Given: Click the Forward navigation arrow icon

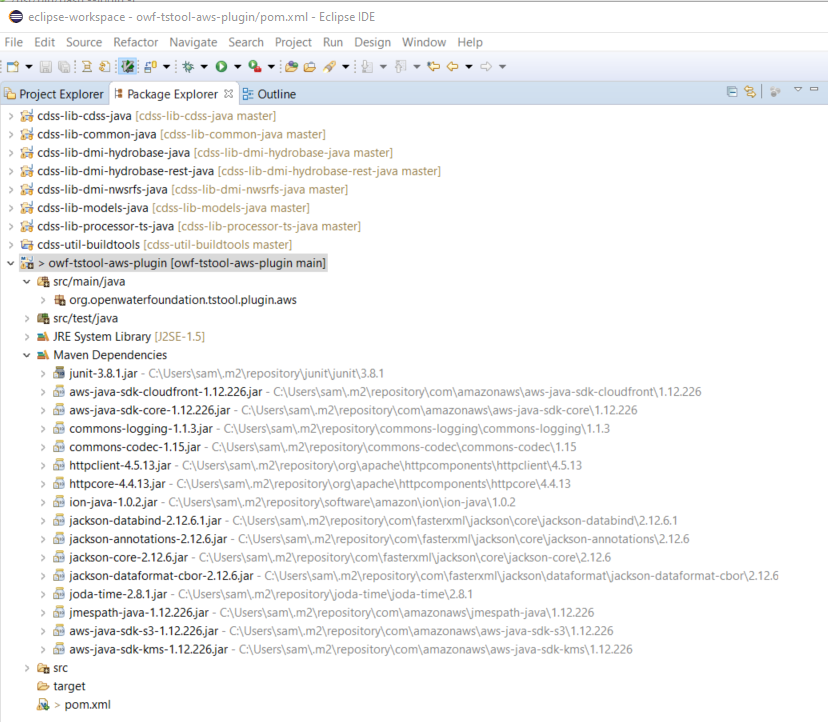Looking at the screenshot, I should (x=486, y=67).
